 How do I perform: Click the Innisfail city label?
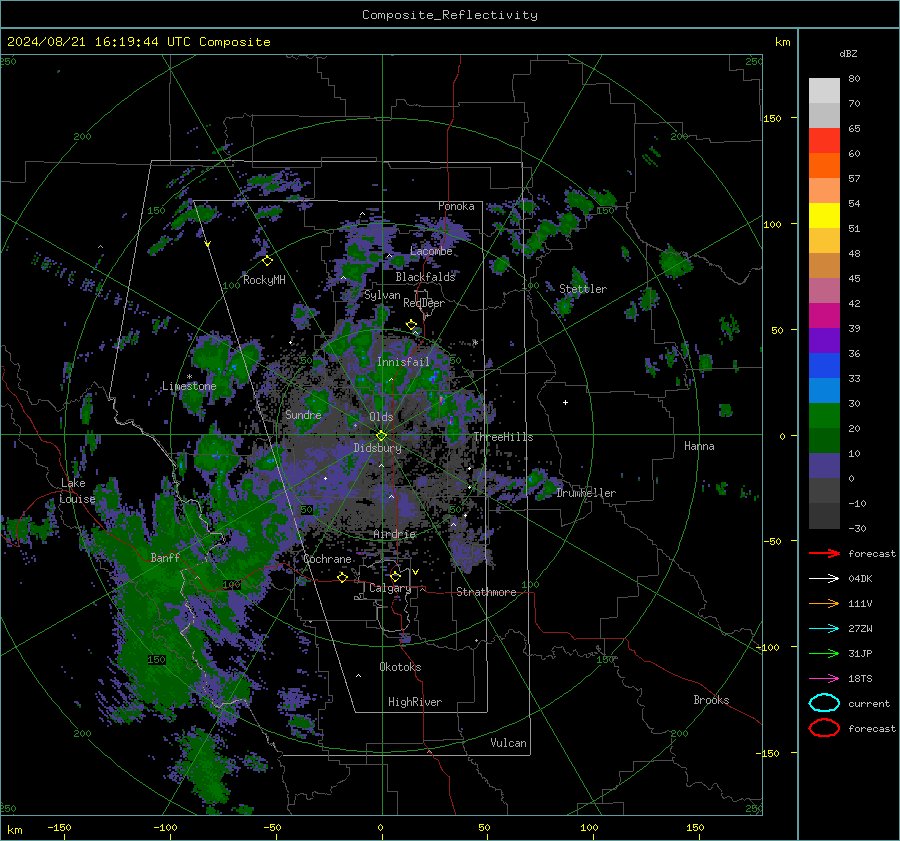pyautogui.click(x=403, y=362)
